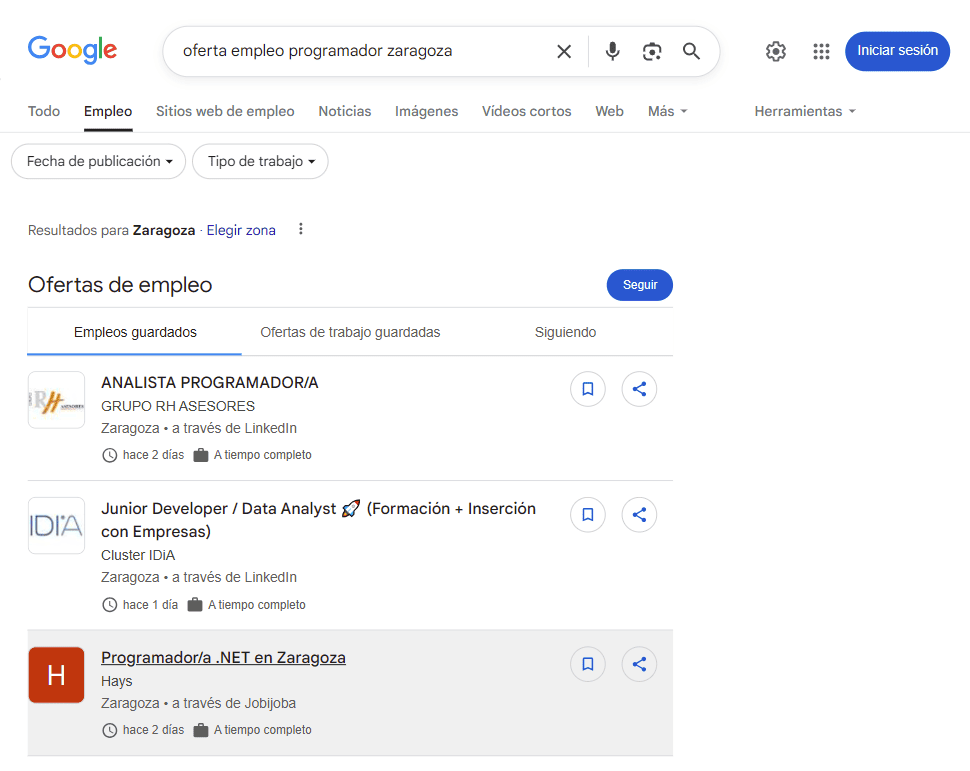Open the Tipo de trabajo dropdown

(x=260, y=161)
